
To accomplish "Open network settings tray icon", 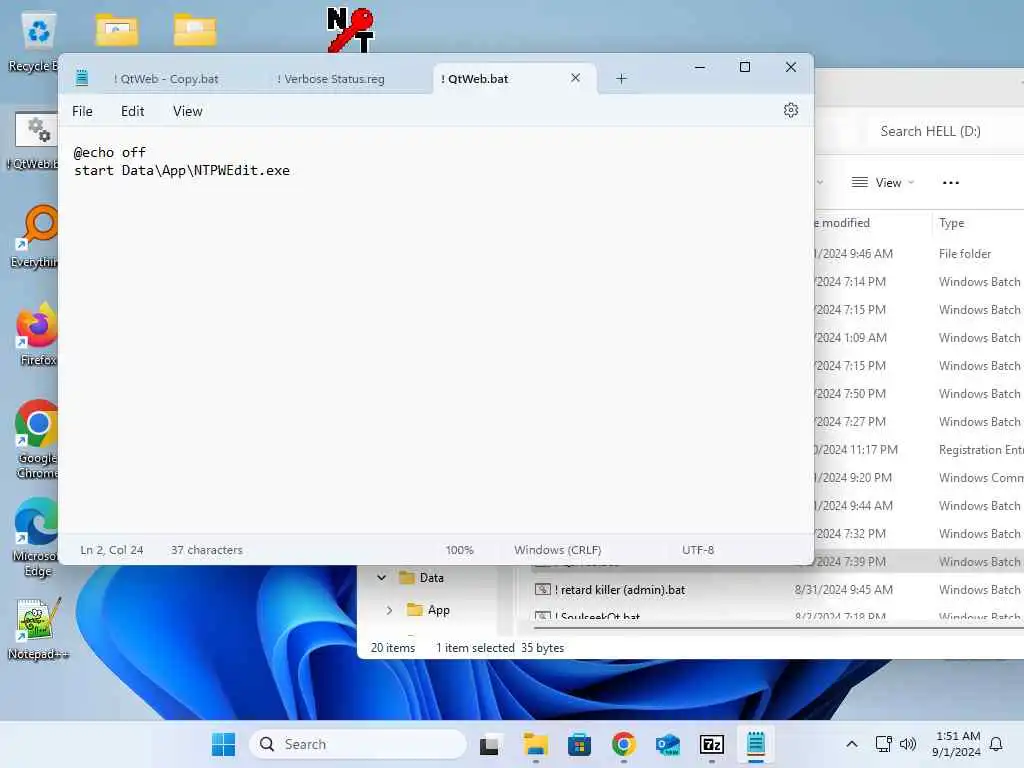I will click(x=883, y=744).
